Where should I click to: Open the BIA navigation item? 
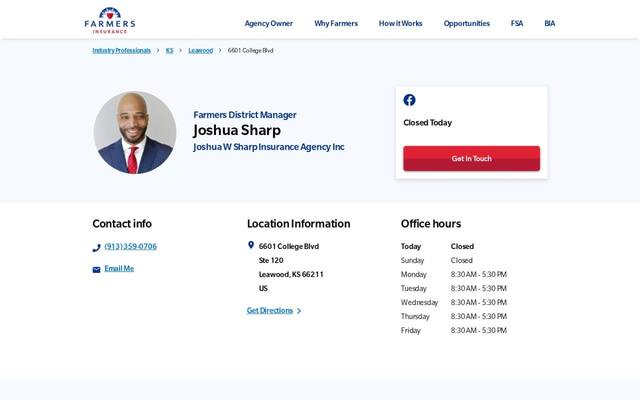(x=549, y=24)
